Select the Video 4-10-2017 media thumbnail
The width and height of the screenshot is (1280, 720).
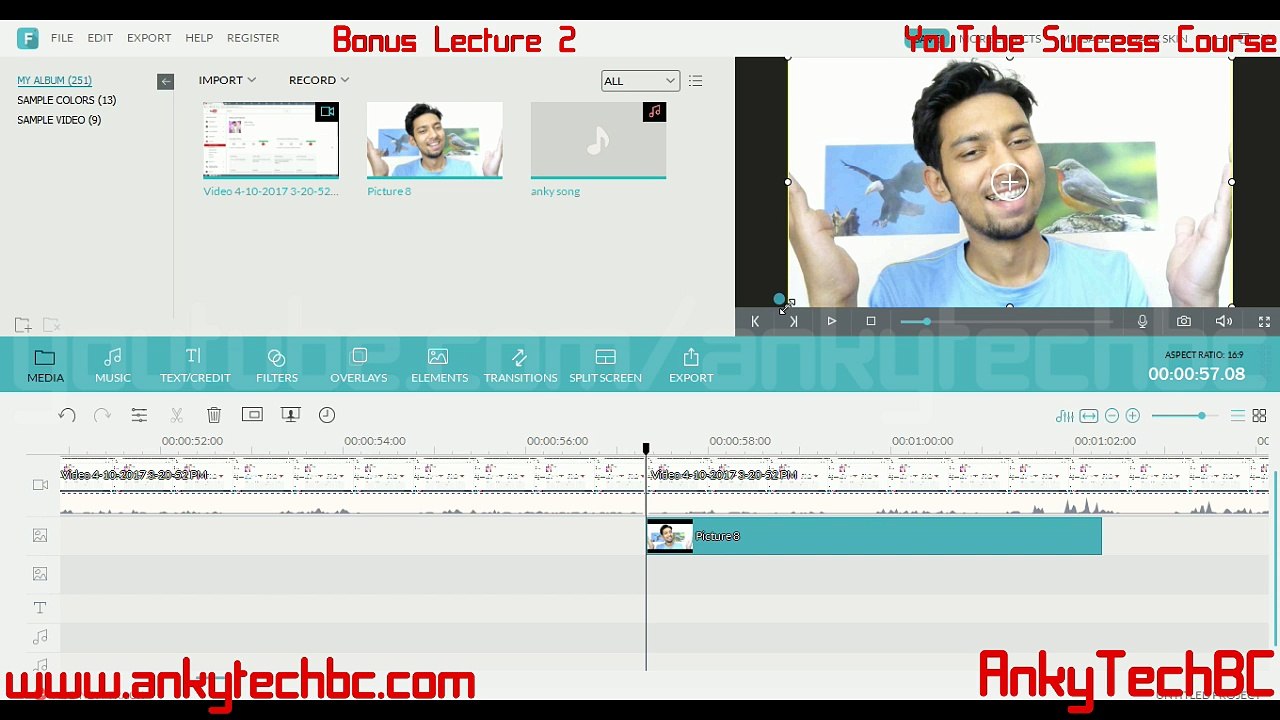point(271,140)
